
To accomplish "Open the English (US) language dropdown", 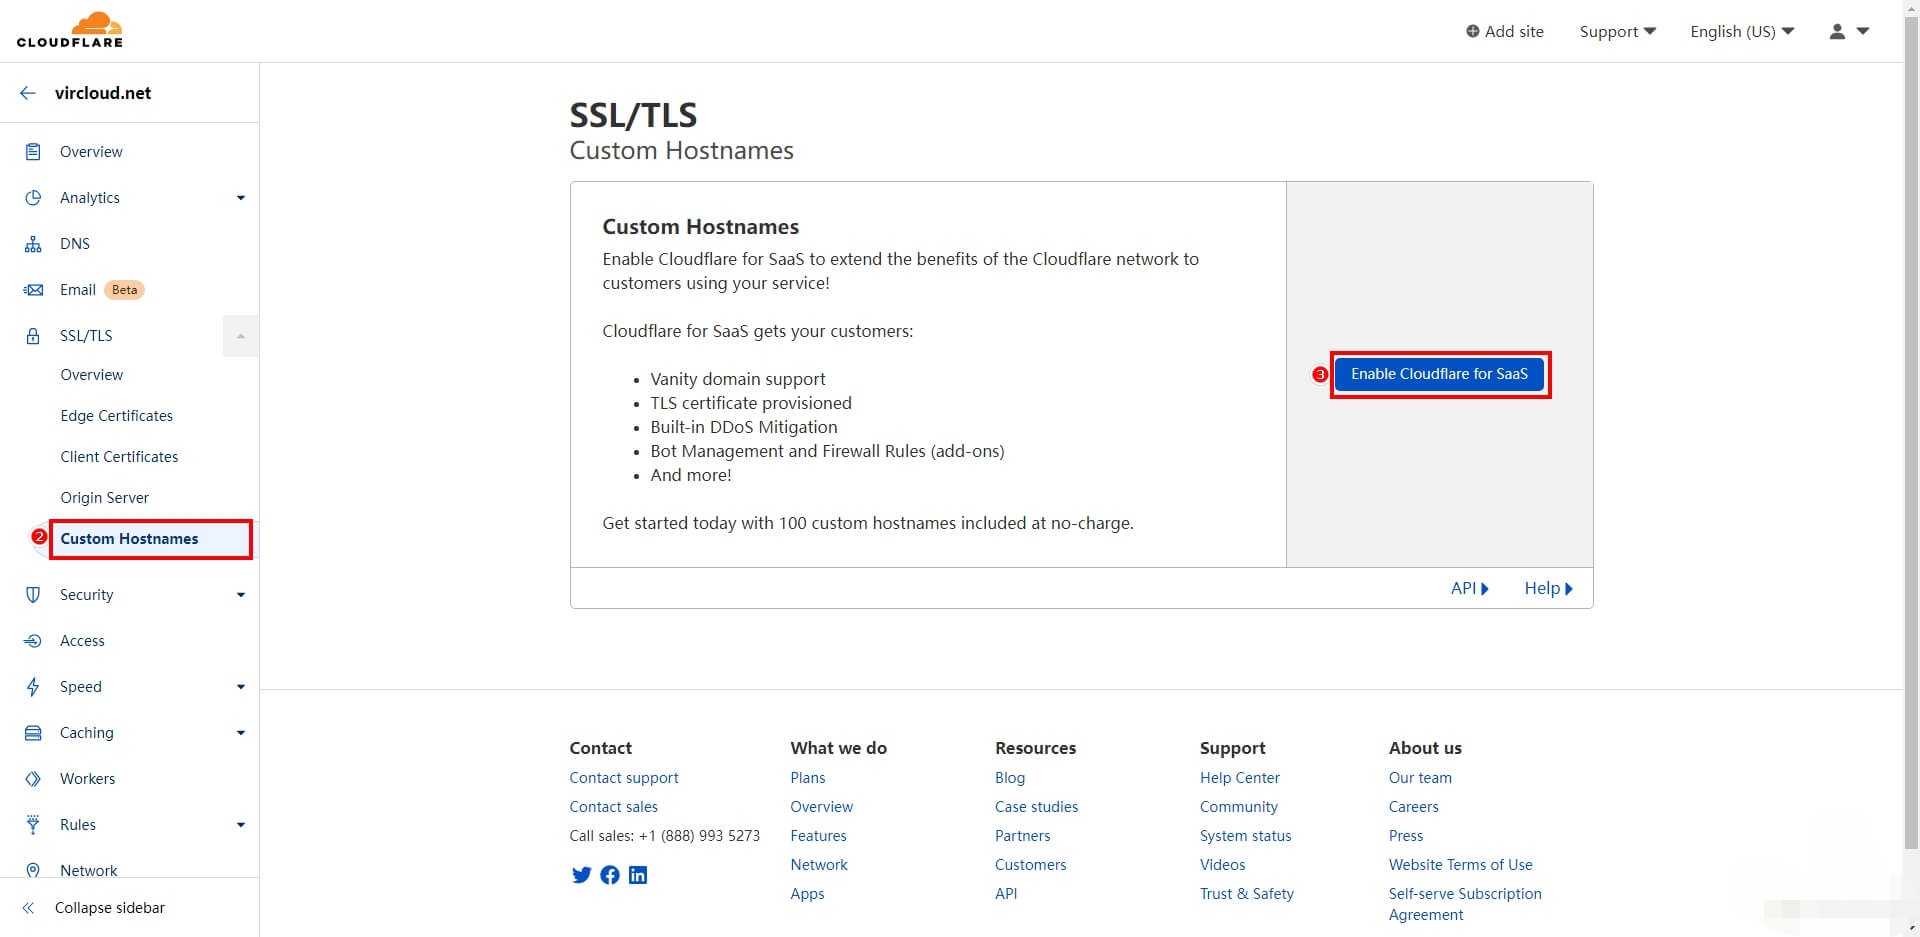I will 1741,31.
